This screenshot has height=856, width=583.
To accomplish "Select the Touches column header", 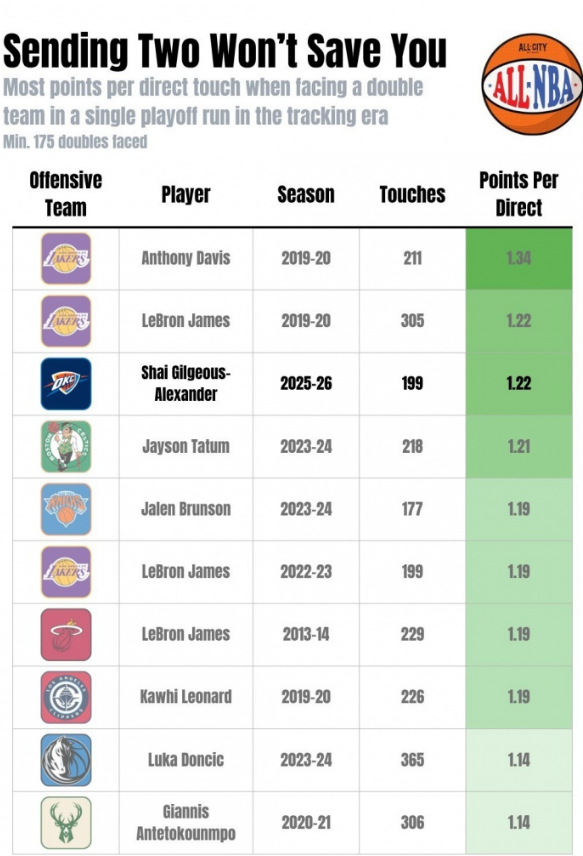I will coord(412,194).
